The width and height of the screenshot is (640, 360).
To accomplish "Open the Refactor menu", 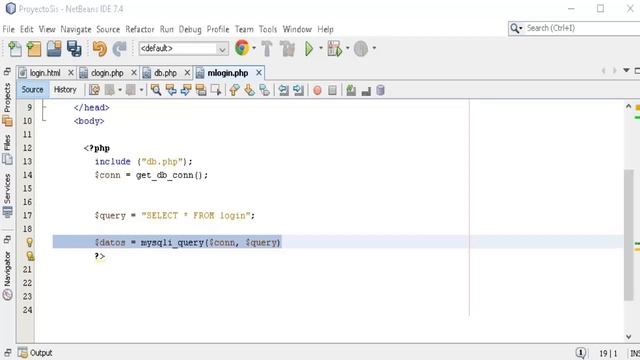I will [x=140, y=29].
